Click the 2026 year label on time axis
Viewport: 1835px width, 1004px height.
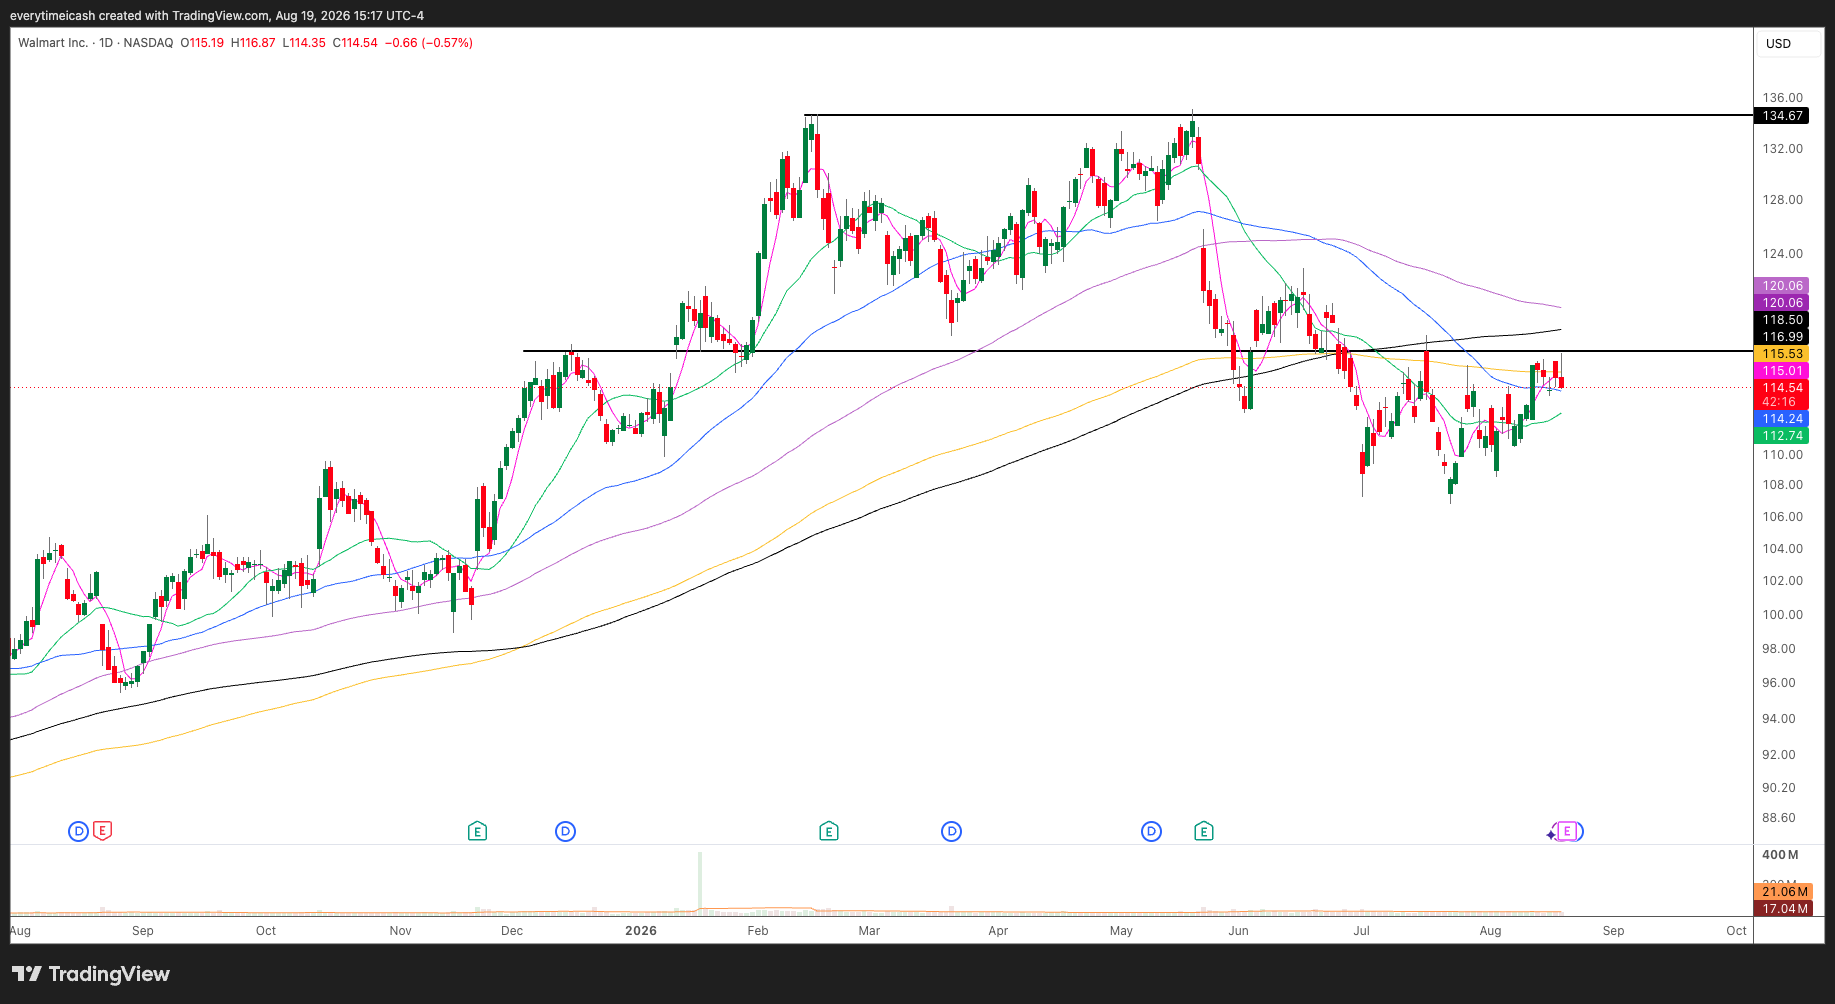coord(641,931)
